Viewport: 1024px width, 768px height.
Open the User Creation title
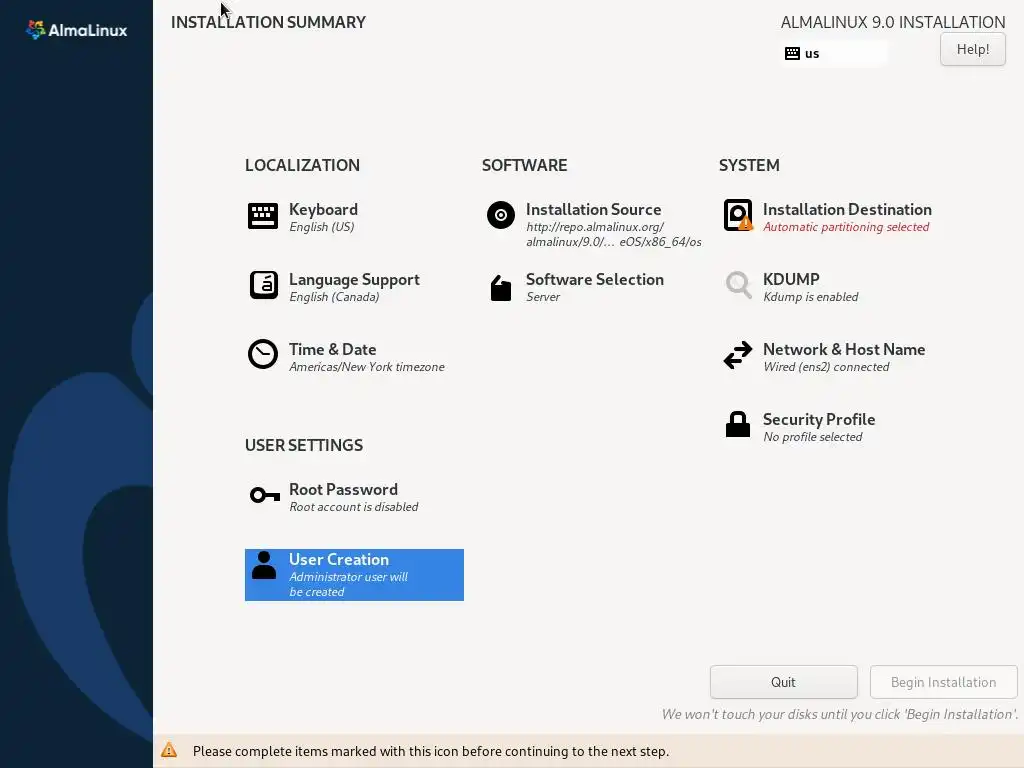pyautogui.click(x=339, y=560)
